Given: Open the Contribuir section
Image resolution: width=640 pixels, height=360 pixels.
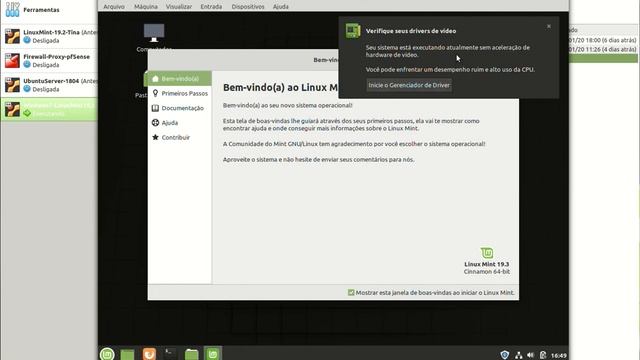Looking at the screenshot, I should [x=180, y=137].
